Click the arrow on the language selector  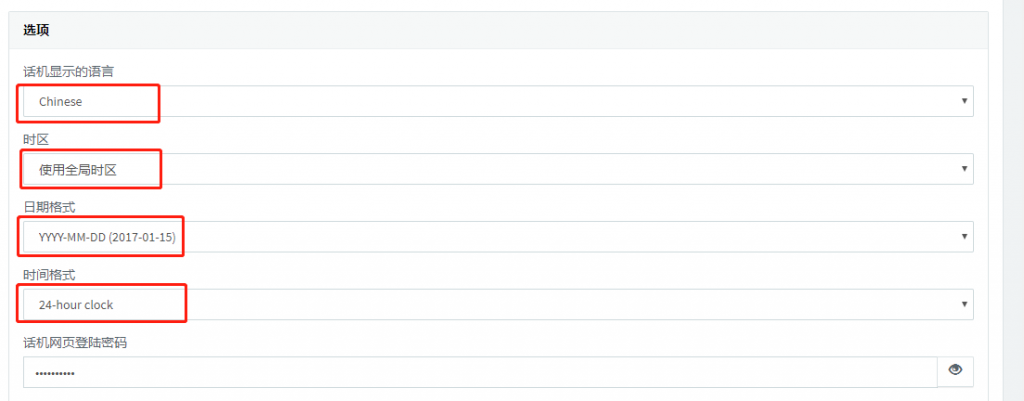964,101
